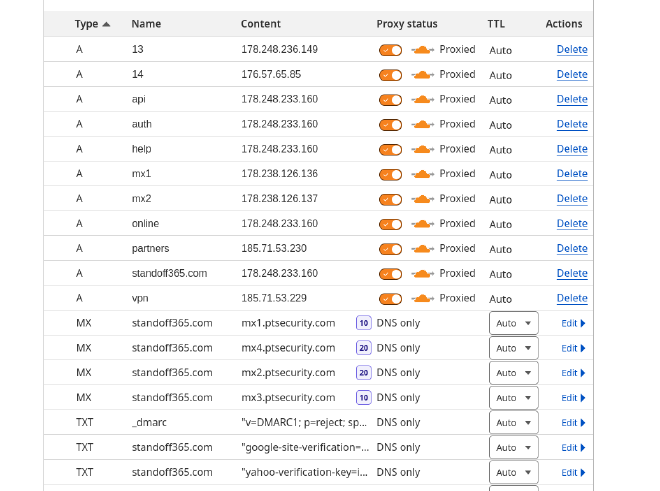660x491 pixels.
Task: Delete the standoff365.com A record
Action: pyautogui.click(x=572, y=273)
